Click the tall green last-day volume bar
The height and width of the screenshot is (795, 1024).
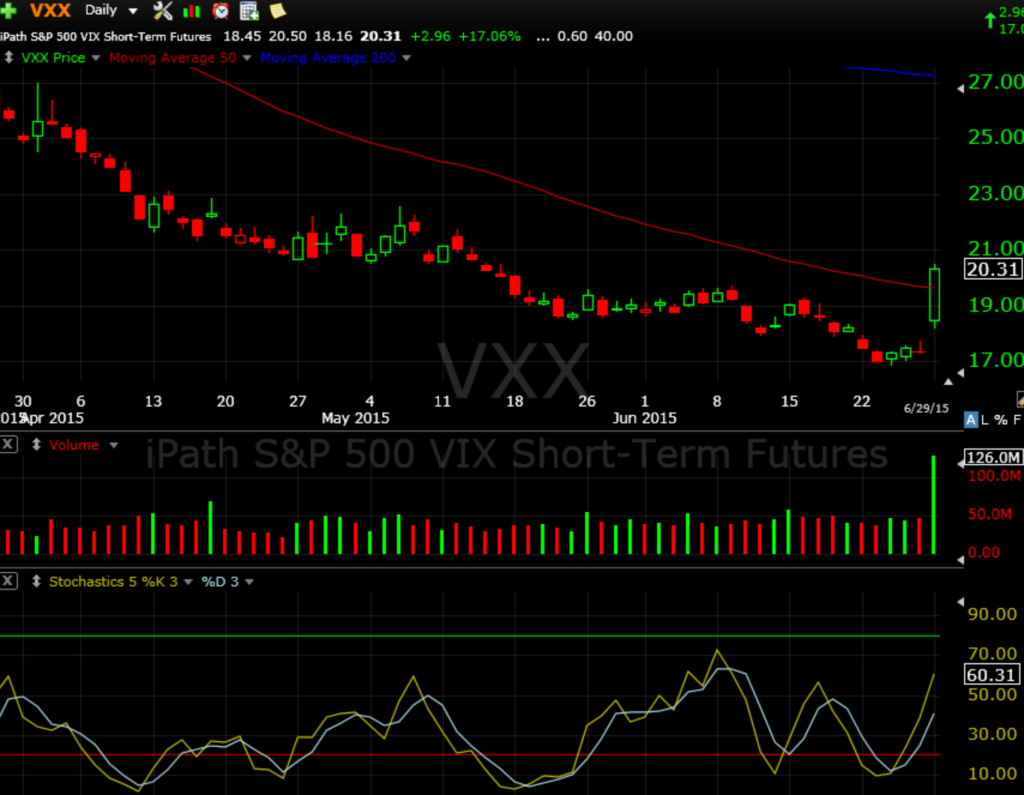point(933,504)
